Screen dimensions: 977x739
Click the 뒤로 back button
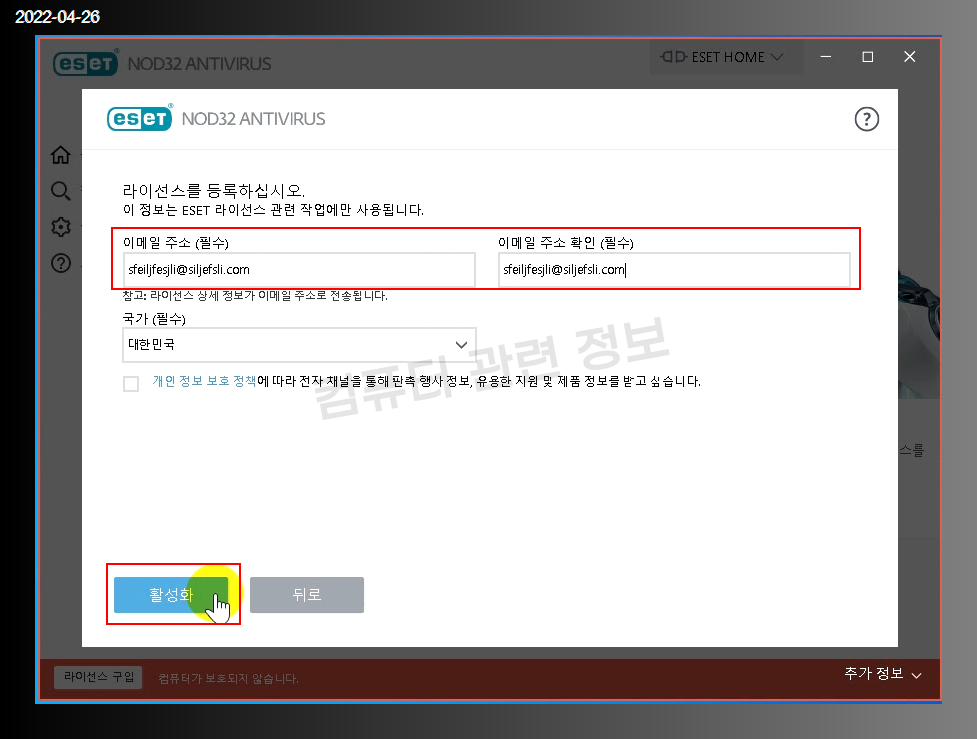(x=307, y=594)
